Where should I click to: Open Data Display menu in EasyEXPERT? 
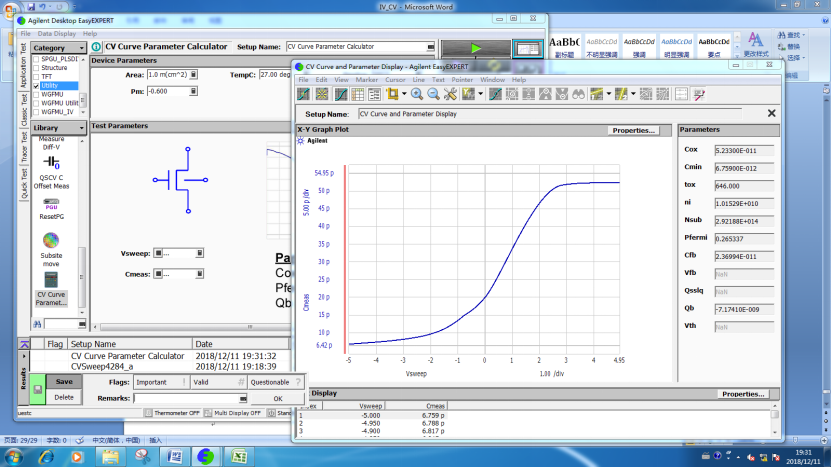point(57,33)
